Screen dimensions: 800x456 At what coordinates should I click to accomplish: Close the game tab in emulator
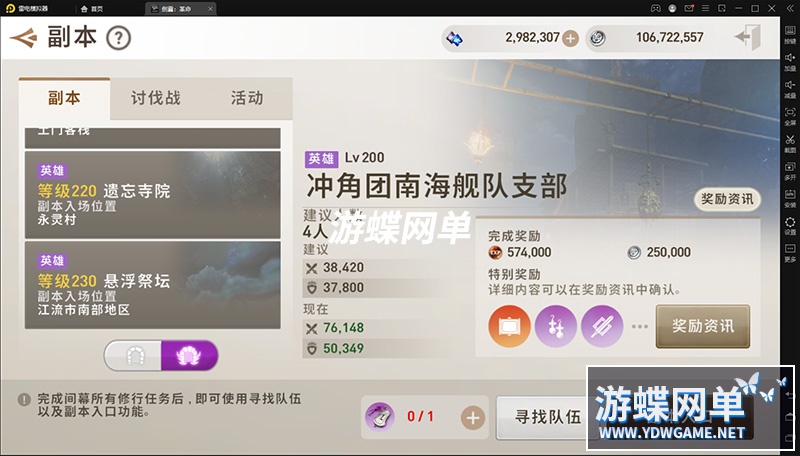pos(210,9)
